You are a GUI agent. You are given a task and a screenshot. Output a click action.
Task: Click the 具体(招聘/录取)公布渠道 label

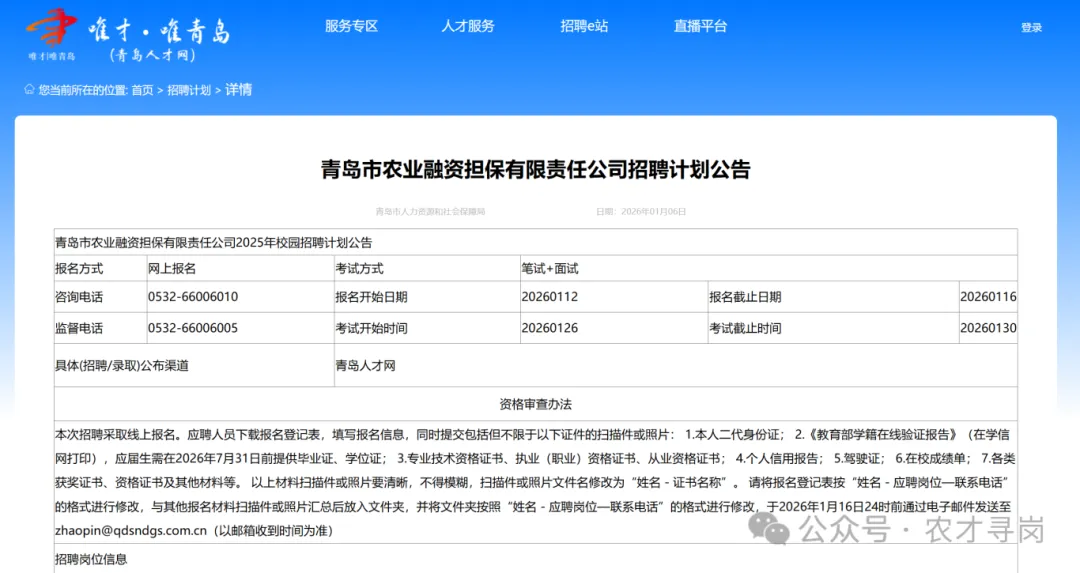[122, 366]
